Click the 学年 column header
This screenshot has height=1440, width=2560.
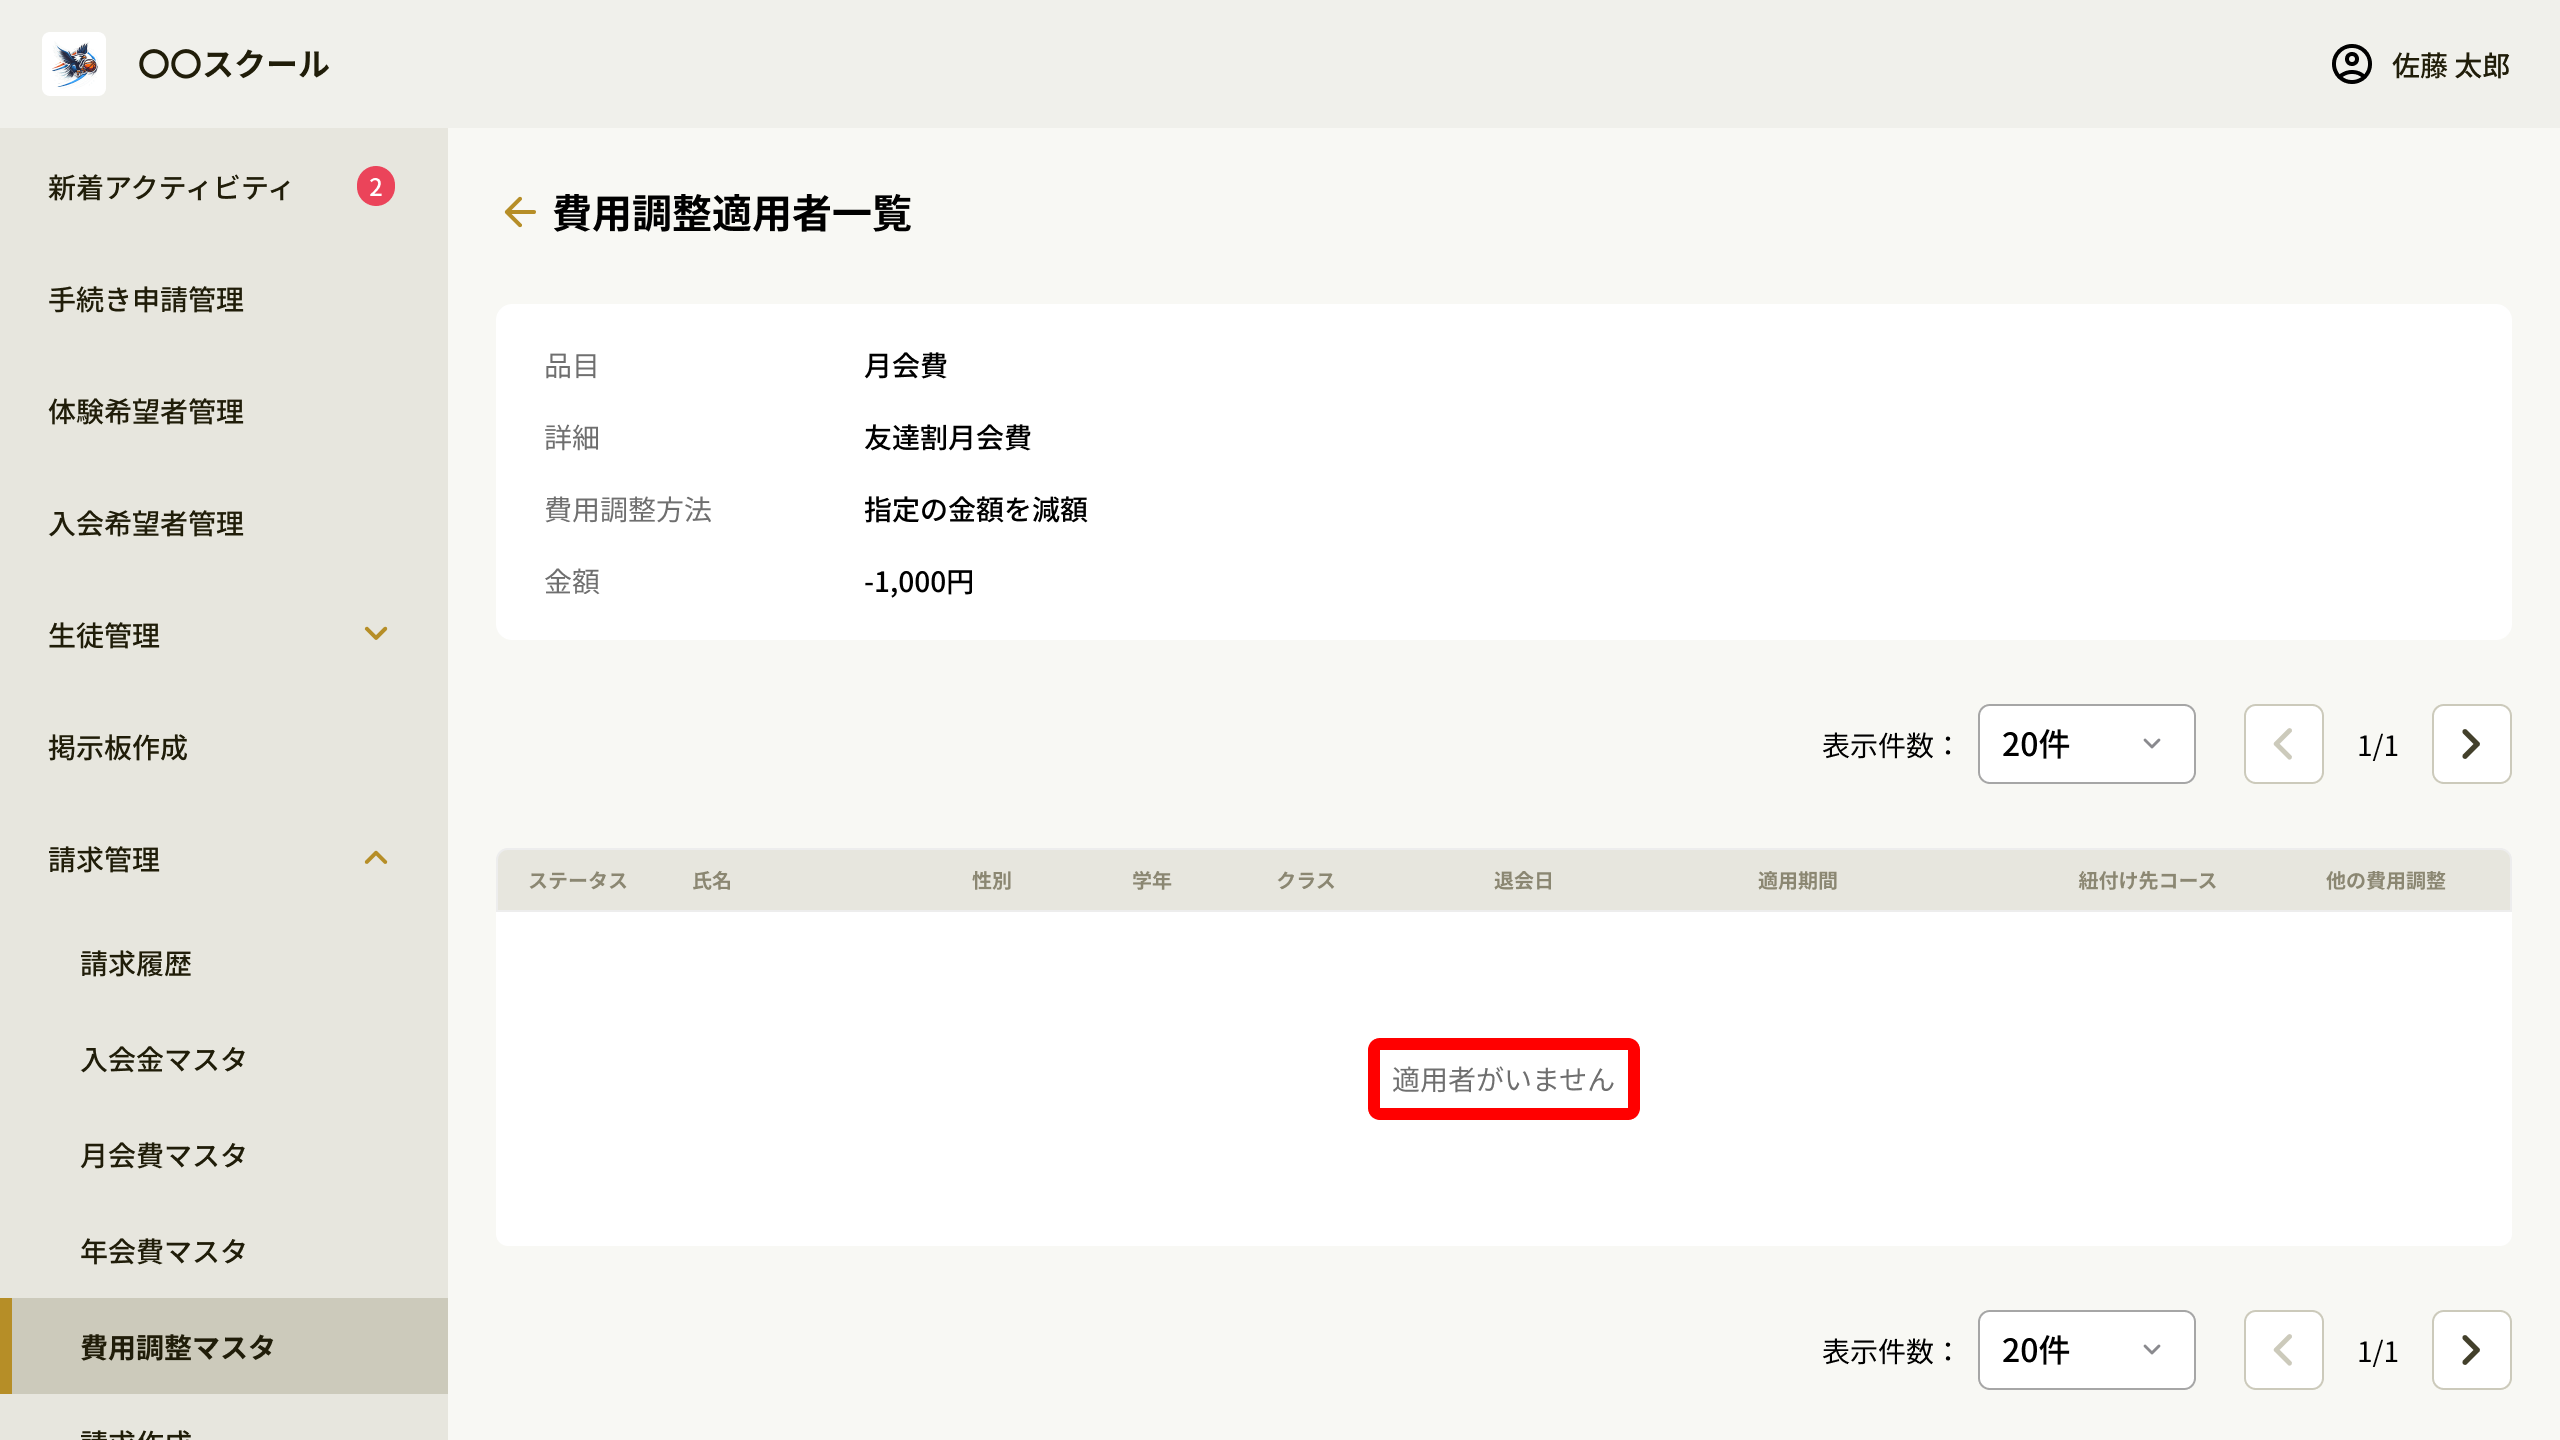tap(1152, 880)
